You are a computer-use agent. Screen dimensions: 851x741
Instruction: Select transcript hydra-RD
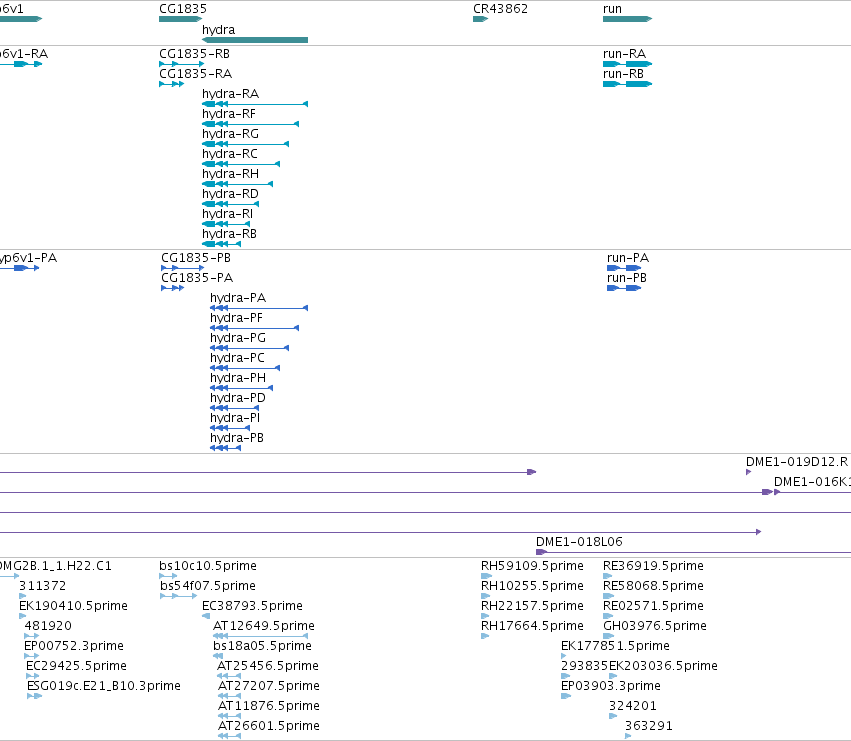[x=230, y=194]
